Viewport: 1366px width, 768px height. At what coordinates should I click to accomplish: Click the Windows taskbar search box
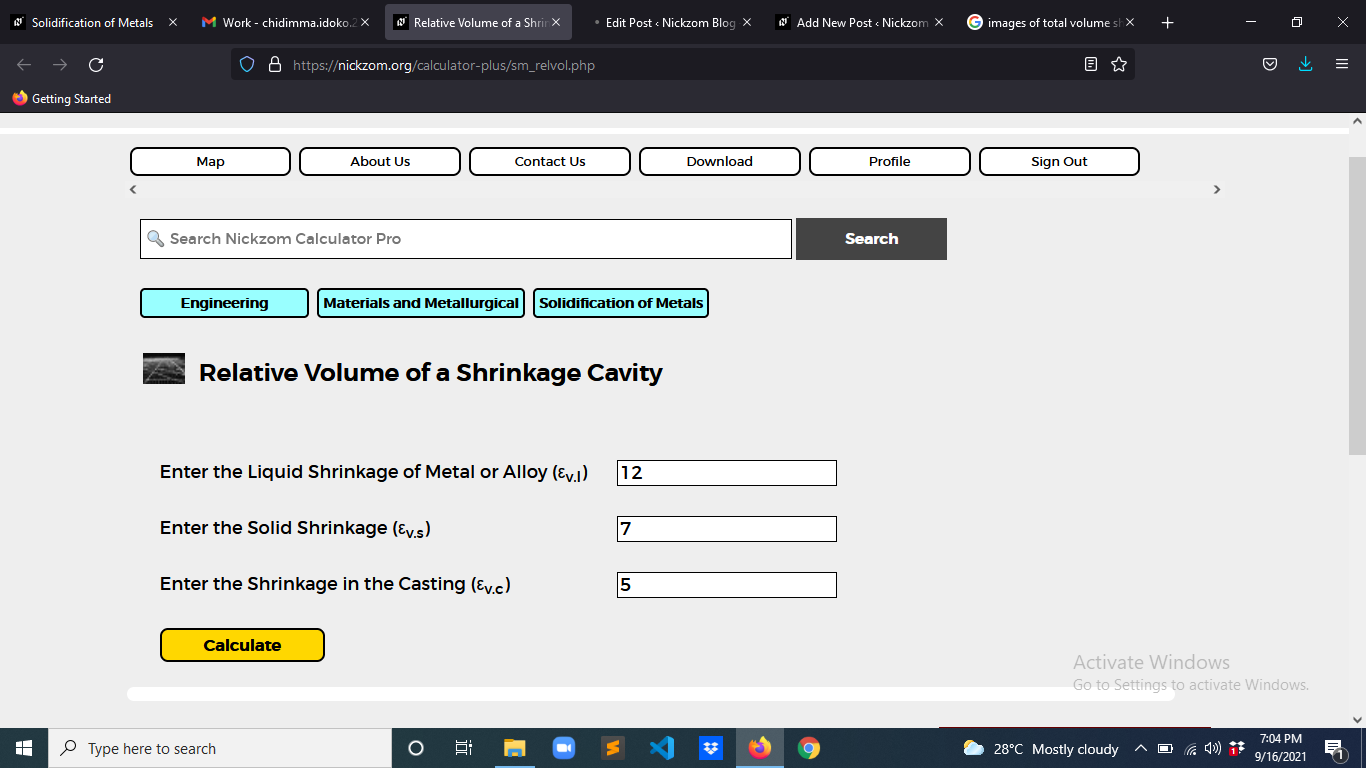pyautogui.click(x=220, y=748)
